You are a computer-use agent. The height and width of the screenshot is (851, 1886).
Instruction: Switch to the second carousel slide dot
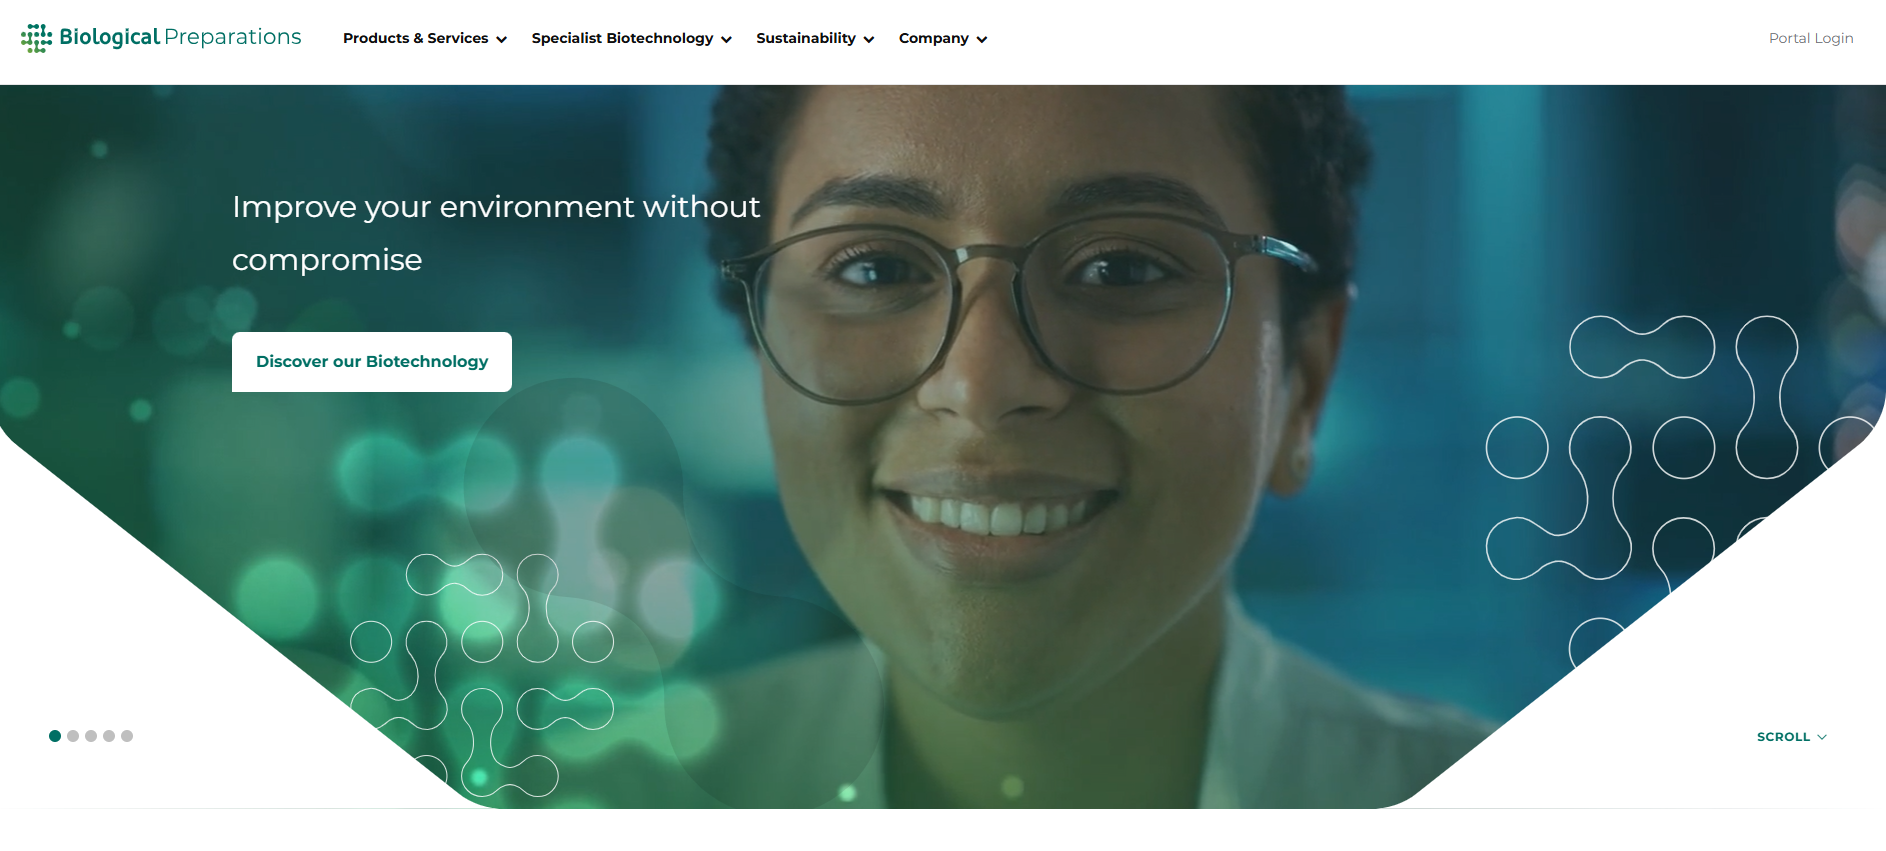pos(73,736)
